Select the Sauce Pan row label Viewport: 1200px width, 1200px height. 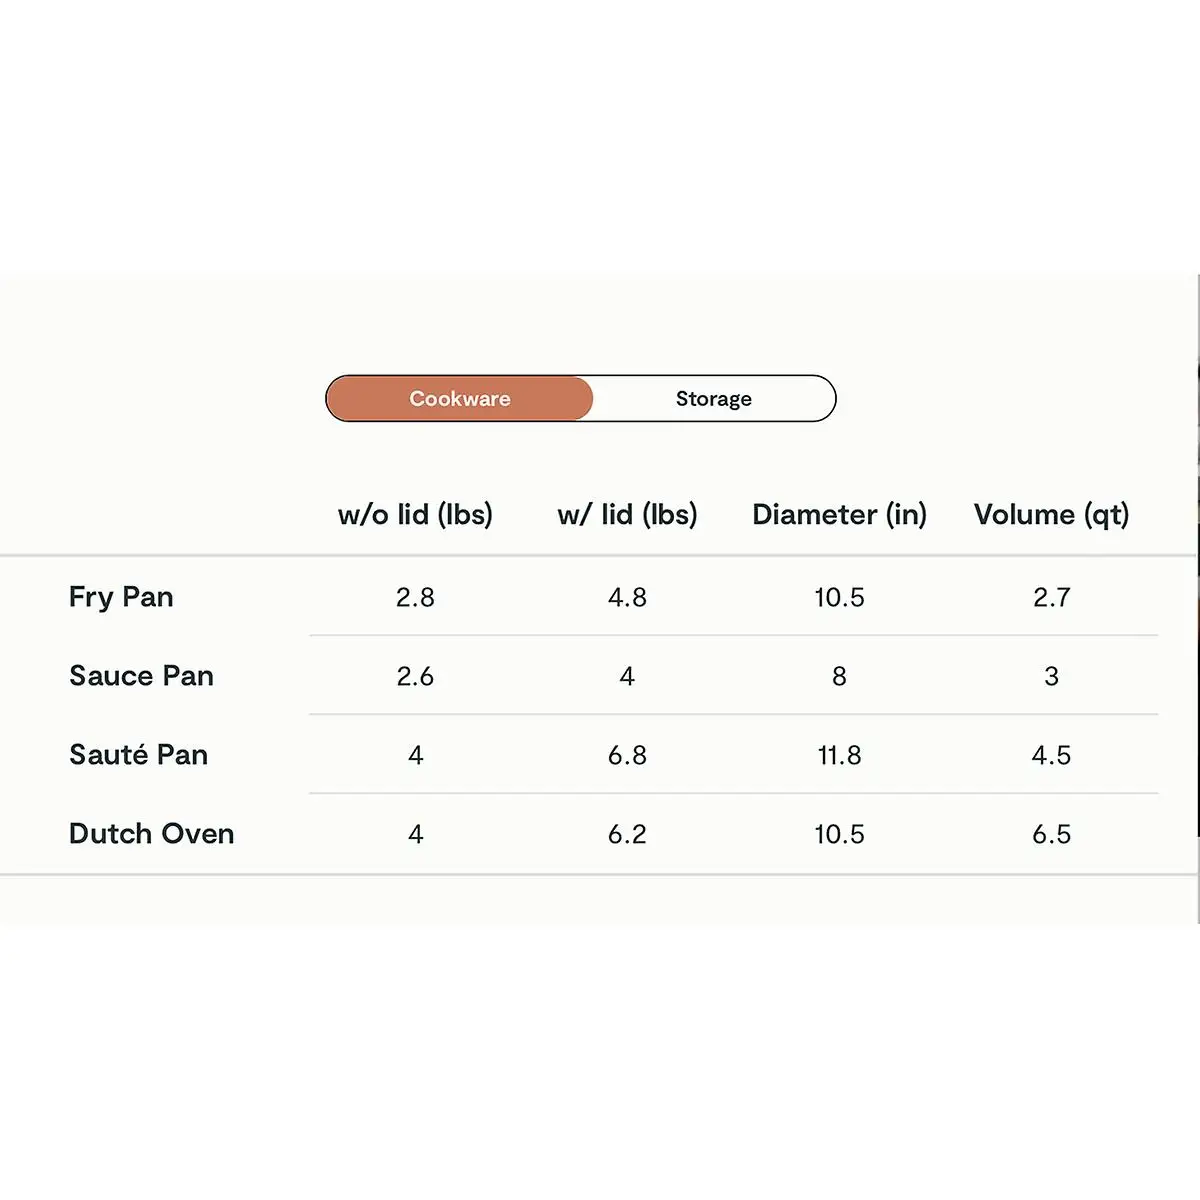click(x=141, y=676)
